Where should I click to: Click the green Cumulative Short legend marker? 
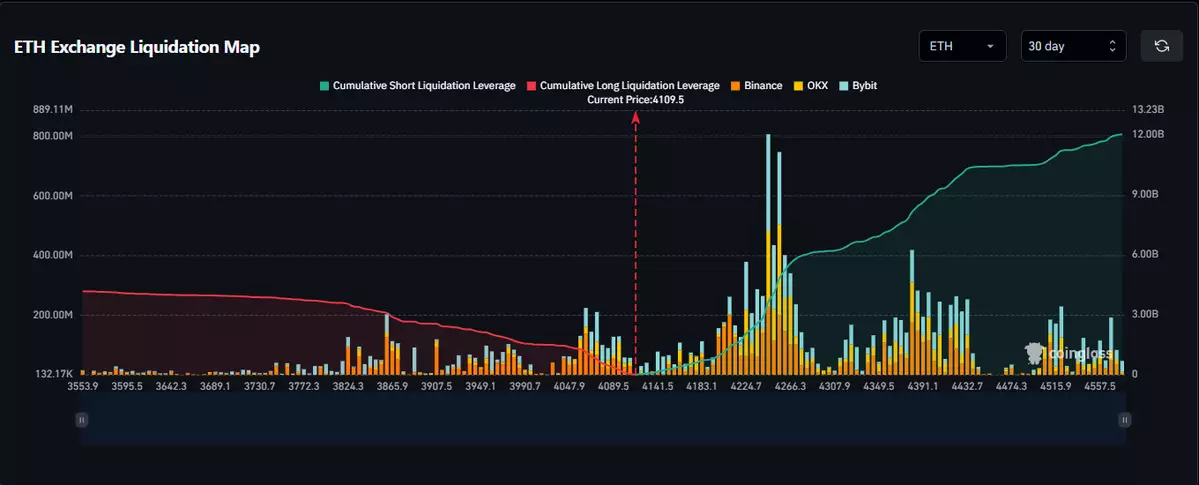[x=324, y=86]
